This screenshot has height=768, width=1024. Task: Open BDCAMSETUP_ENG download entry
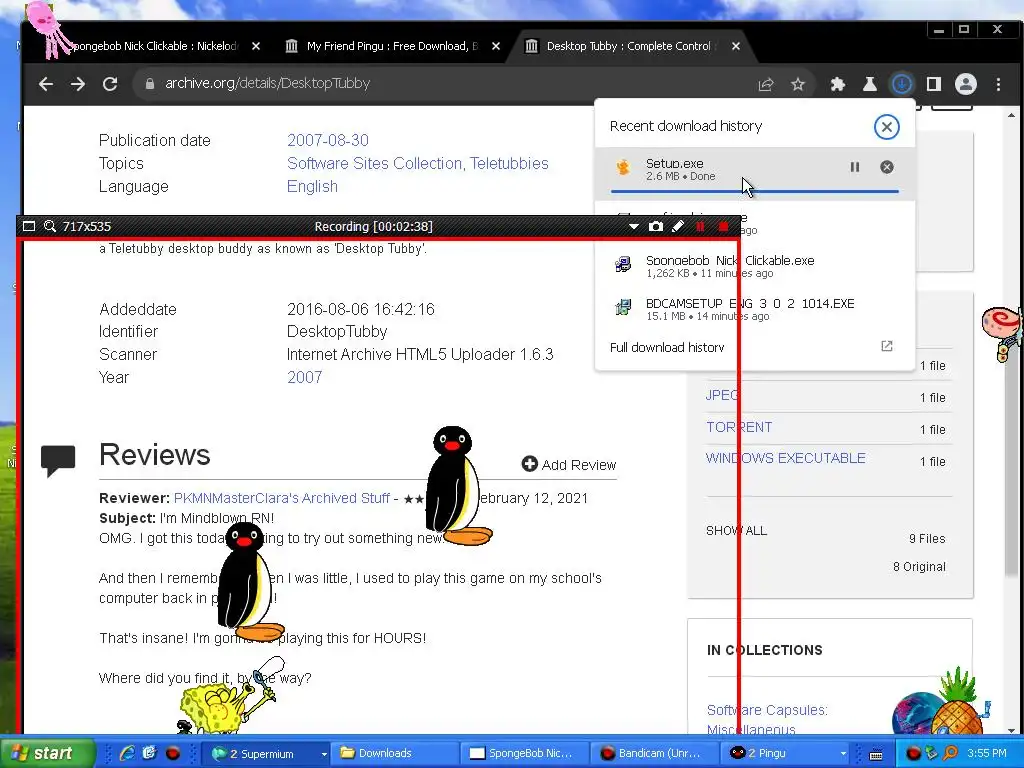[x=754, y=309]
